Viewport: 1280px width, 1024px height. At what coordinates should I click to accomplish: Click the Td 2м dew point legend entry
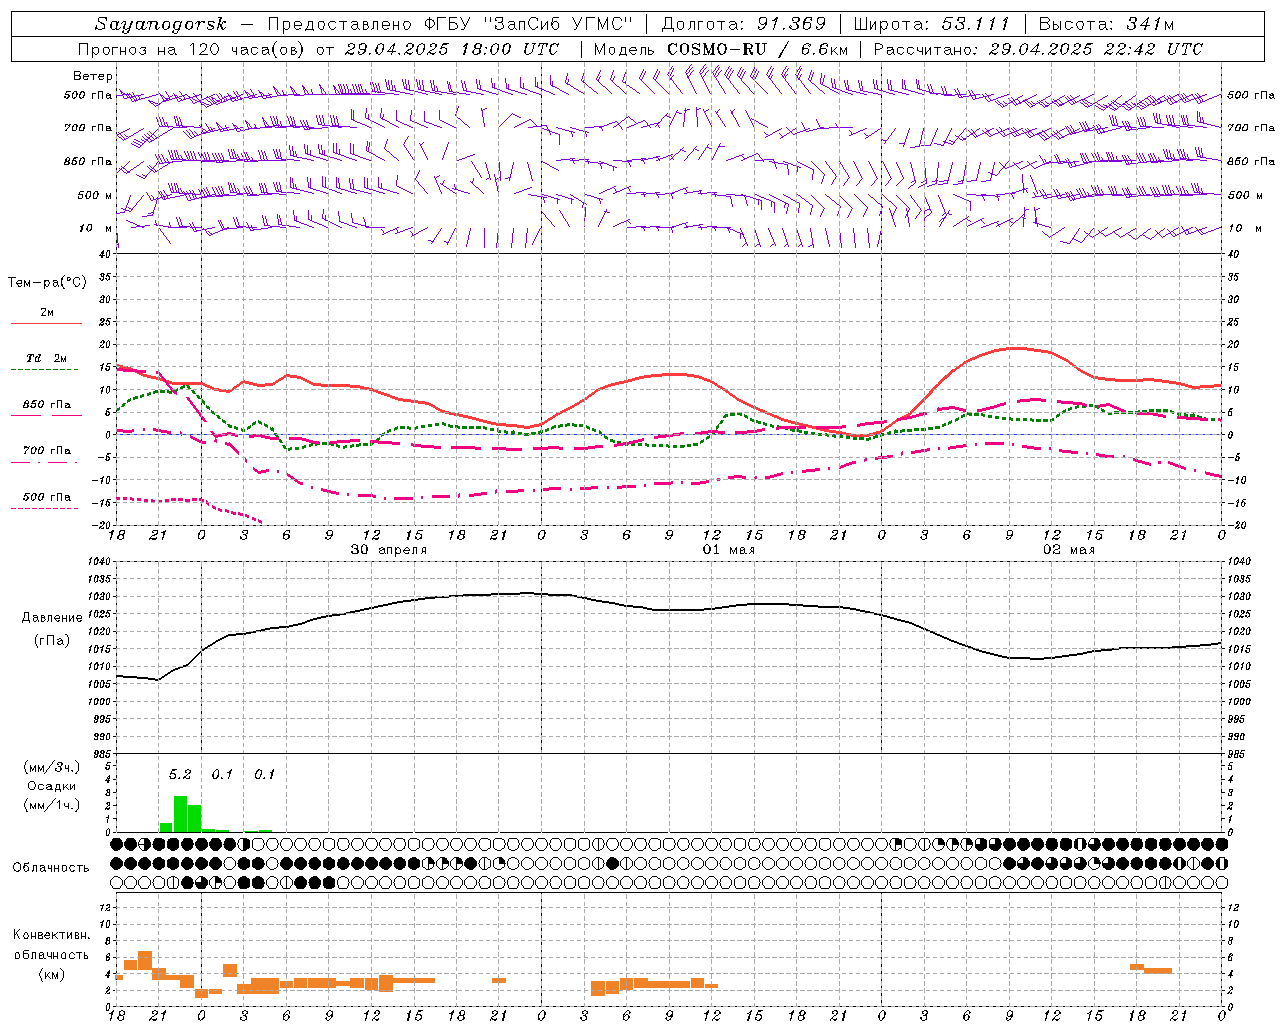tap(47, 358)
